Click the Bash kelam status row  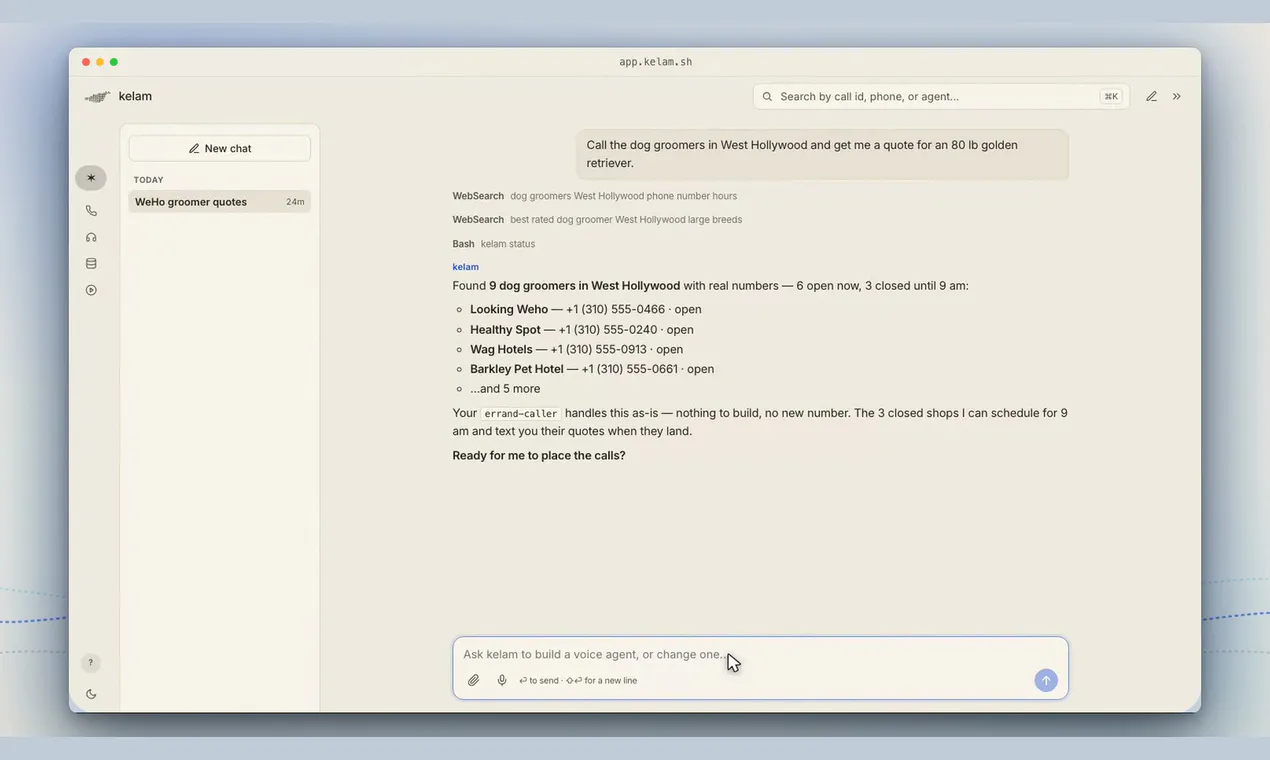(x=494, y=244)
